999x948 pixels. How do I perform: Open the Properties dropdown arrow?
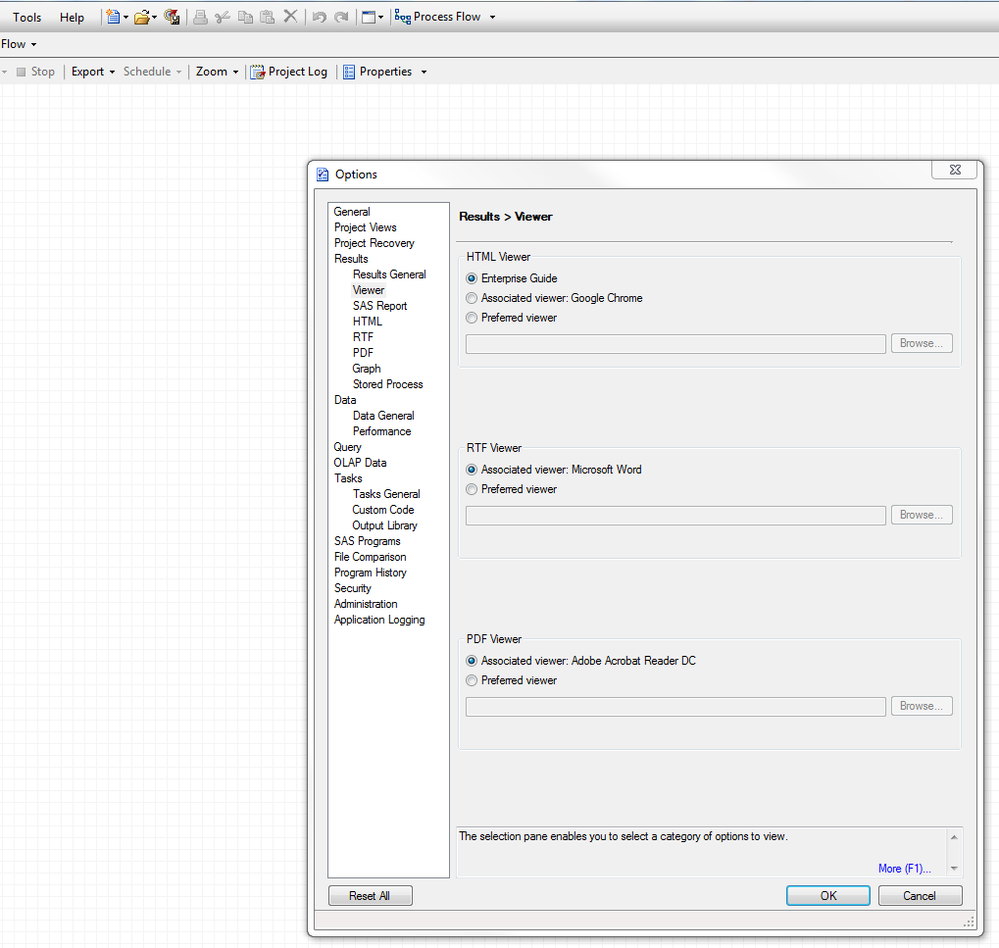424,72
